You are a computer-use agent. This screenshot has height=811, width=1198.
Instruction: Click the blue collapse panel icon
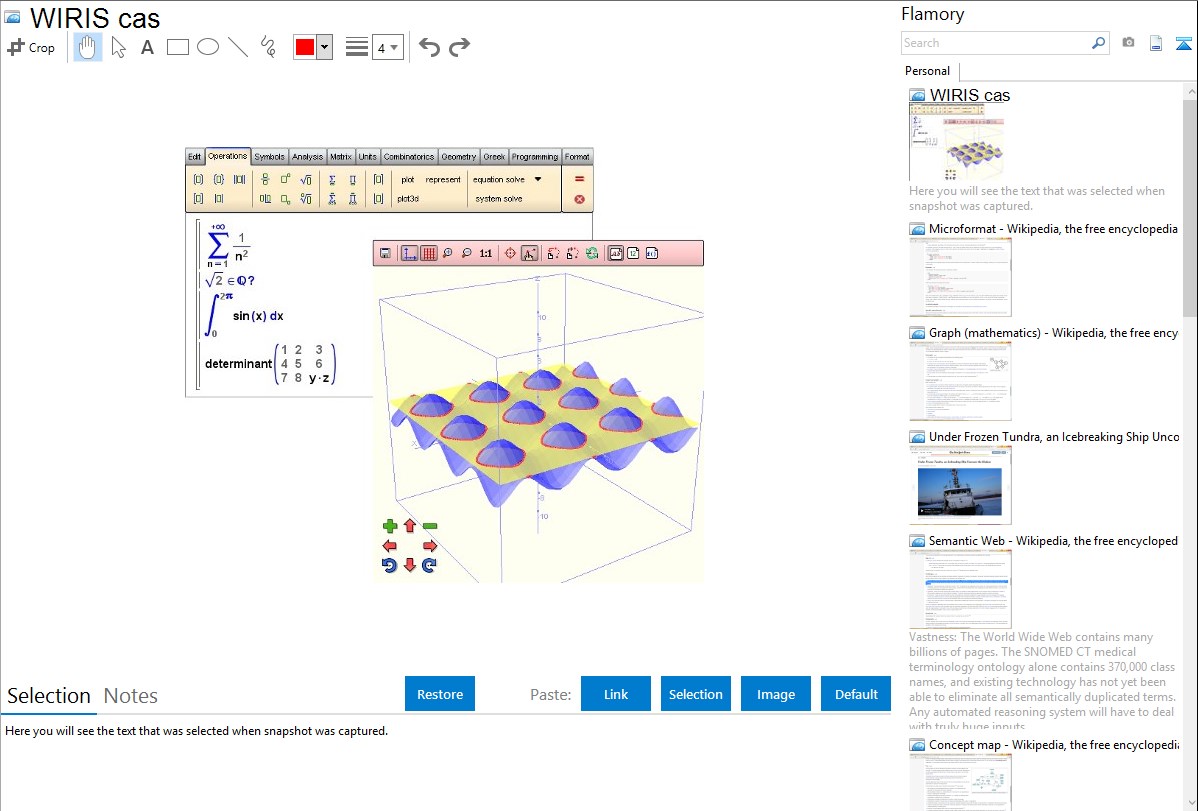(1183, 43)
